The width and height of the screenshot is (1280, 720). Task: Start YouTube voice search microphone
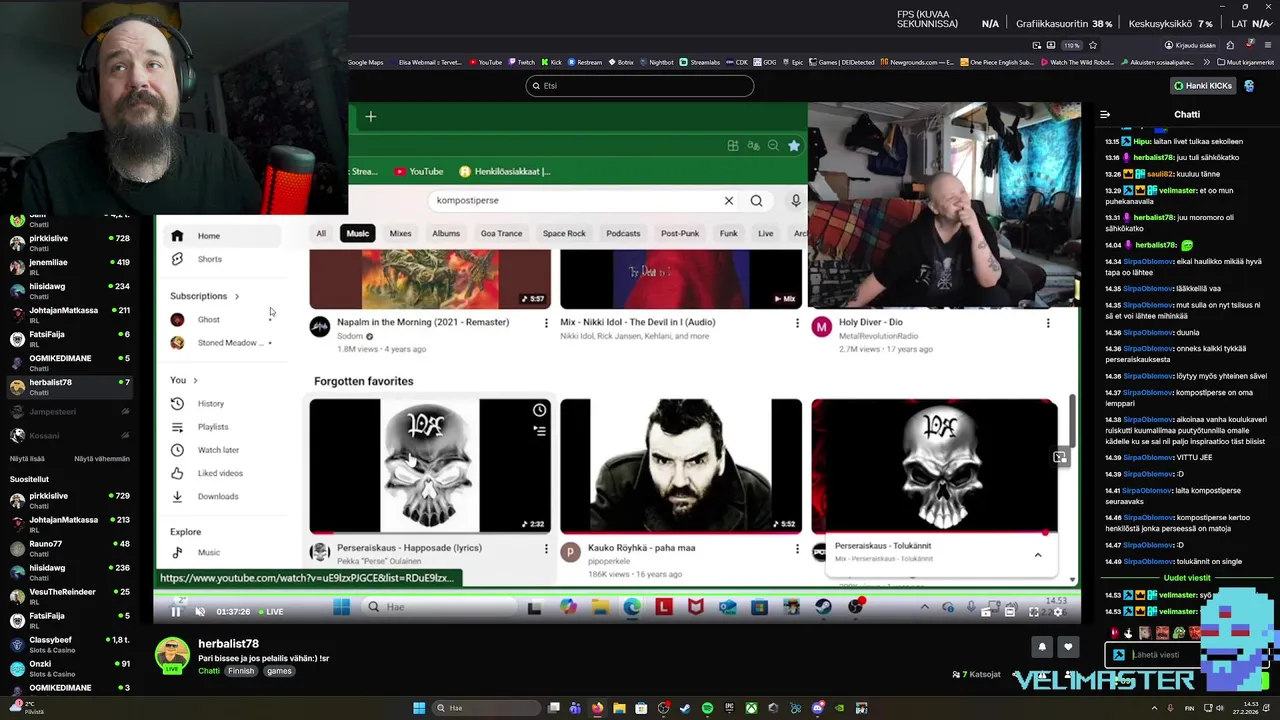(796, 201)
